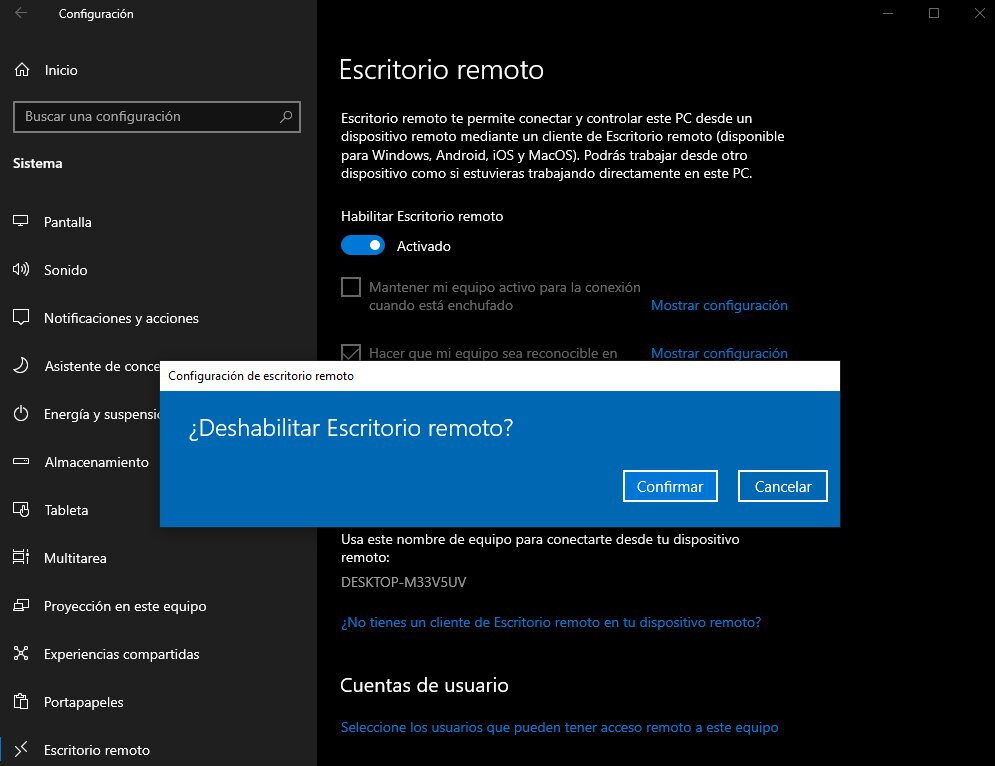995x766 pixels.
Task: Select the Sonido section icon
Action: pyautogui.click(x=21, y=270)
